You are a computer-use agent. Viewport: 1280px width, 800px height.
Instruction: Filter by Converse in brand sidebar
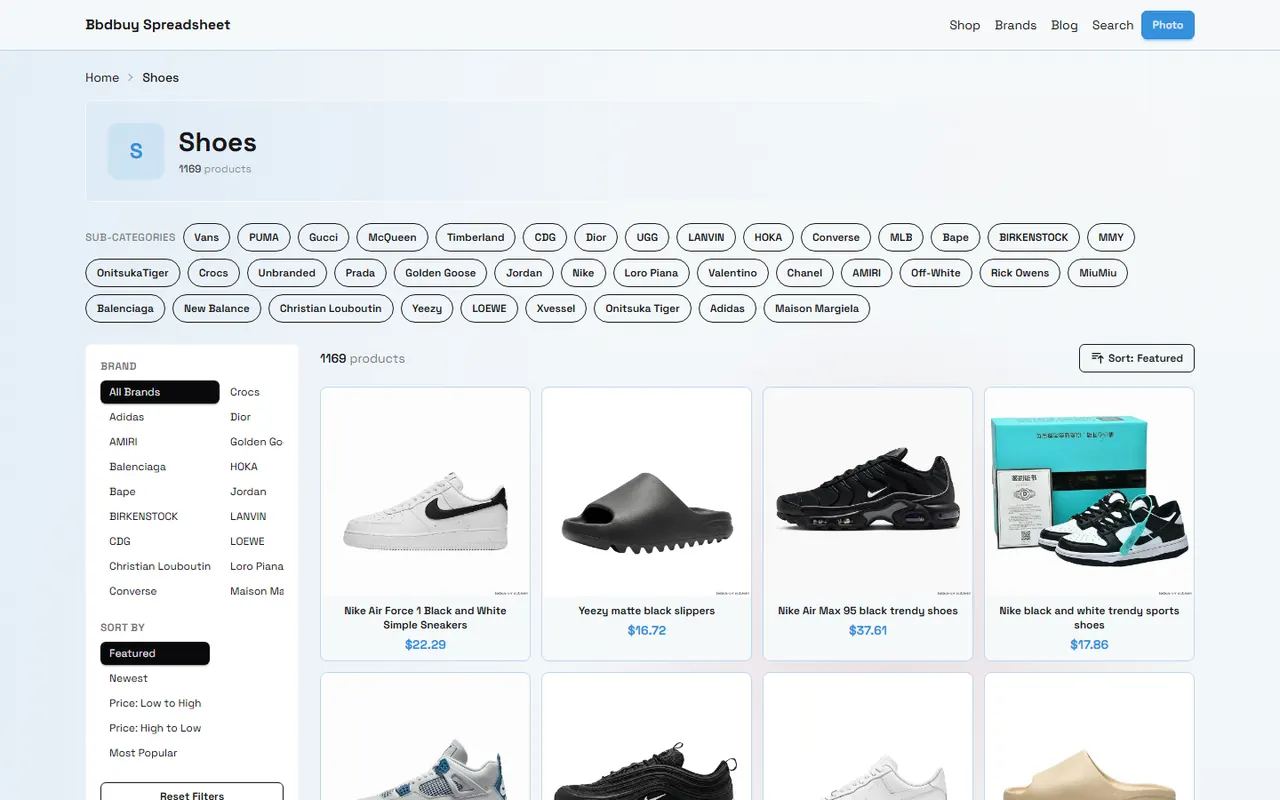pyautogui.click(x=160, y=591)
